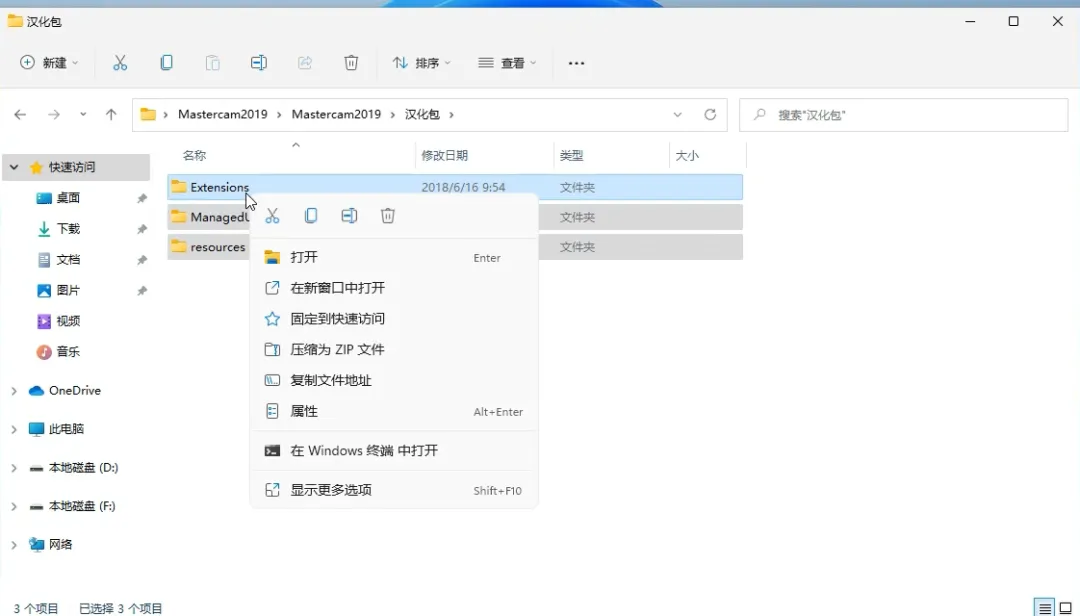Select Downloads (下载) in sidebar
The height and width of the screenshot is (616, 1080).
[x=68, y=229]
